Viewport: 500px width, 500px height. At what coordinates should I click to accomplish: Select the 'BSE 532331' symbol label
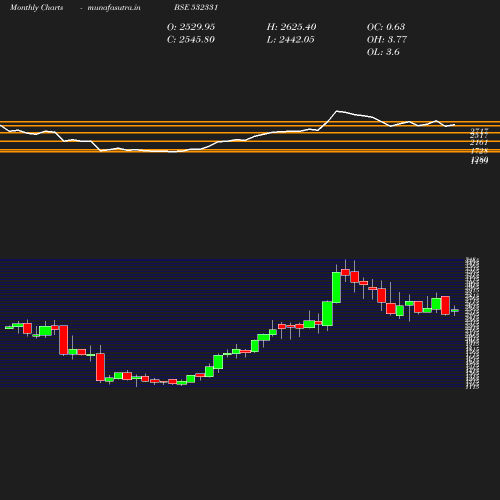point(196,7)
